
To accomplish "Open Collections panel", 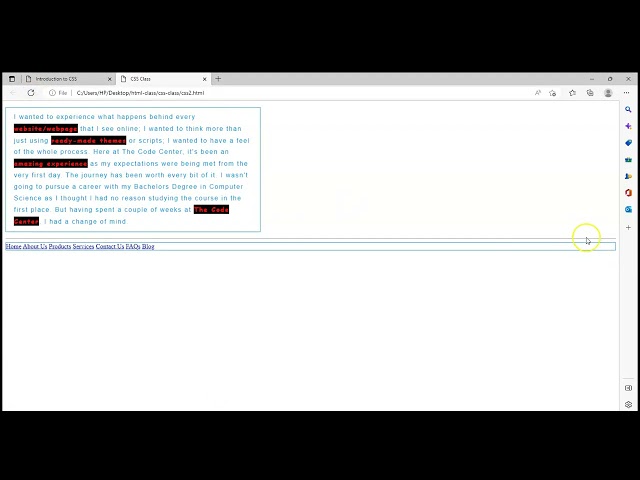I will (x=590, y=93).
